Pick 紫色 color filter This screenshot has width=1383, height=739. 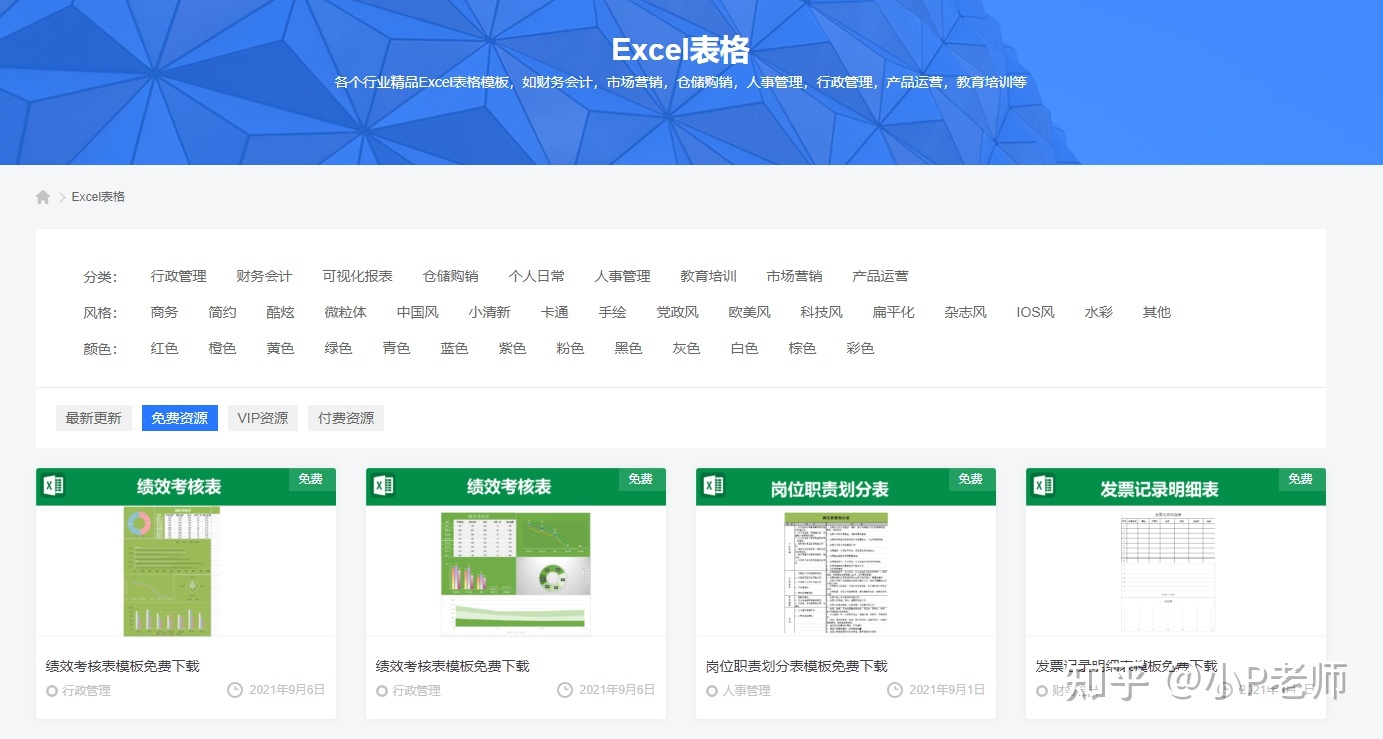(513, 348)
